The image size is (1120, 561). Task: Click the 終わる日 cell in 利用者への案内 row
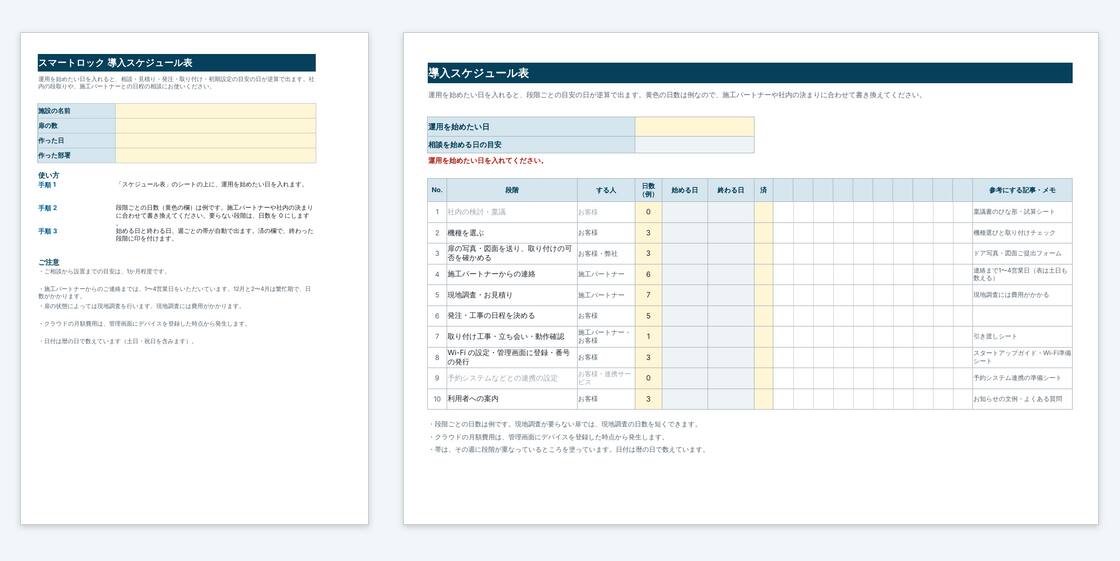[731, 399]
